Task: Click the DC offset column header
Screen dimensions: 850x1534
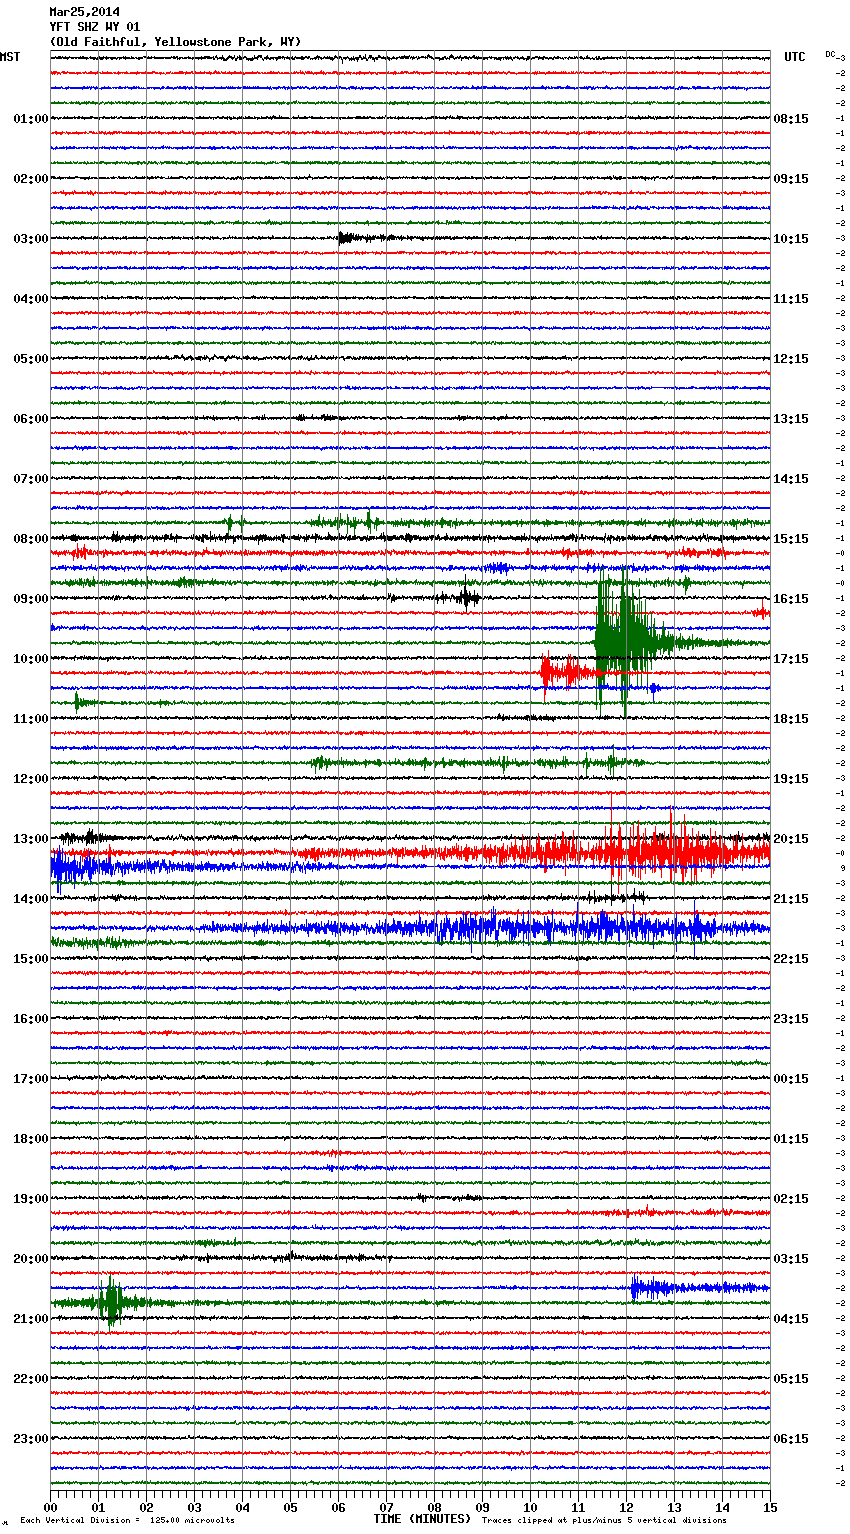Action: coord(830,54)
